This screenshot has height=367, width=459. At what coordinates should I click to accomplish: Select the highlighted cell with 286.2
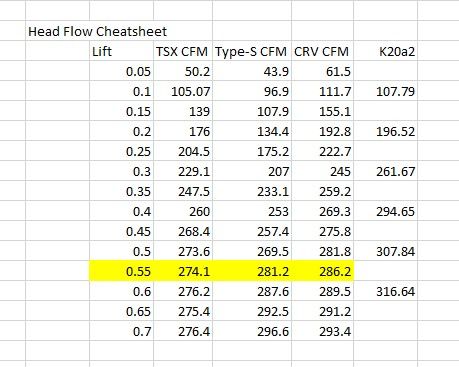click(322, 271)
